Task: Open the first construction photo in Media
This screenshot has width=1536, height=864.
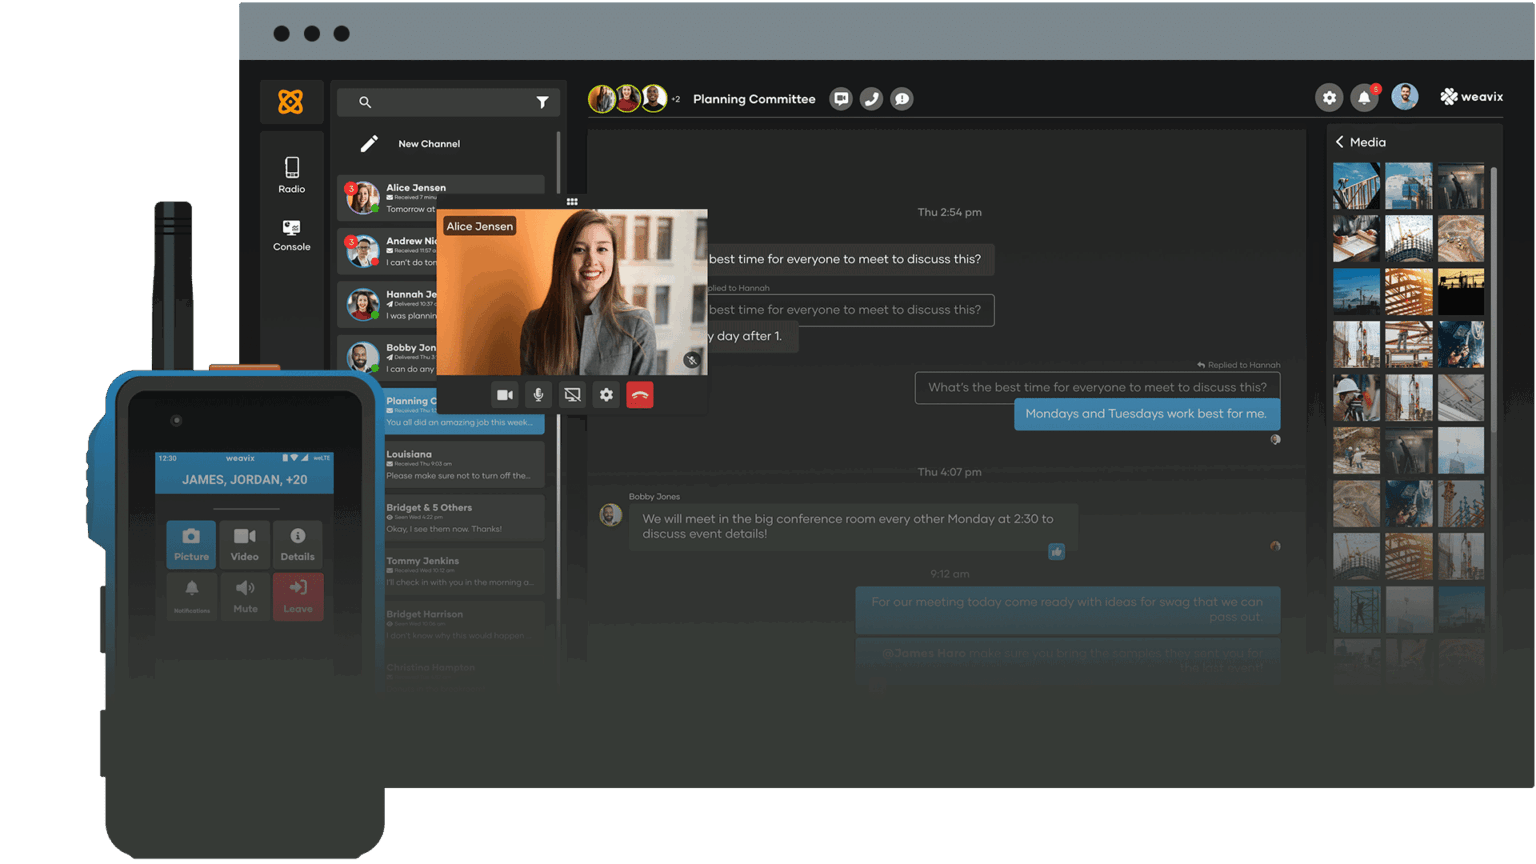Action: 1355,185
